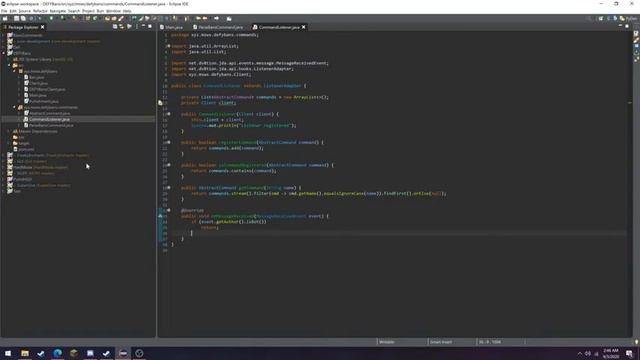This screenshot has width=640, height=360.
Task: Switch to Eclipse on the taskbar
Action: 123,353
